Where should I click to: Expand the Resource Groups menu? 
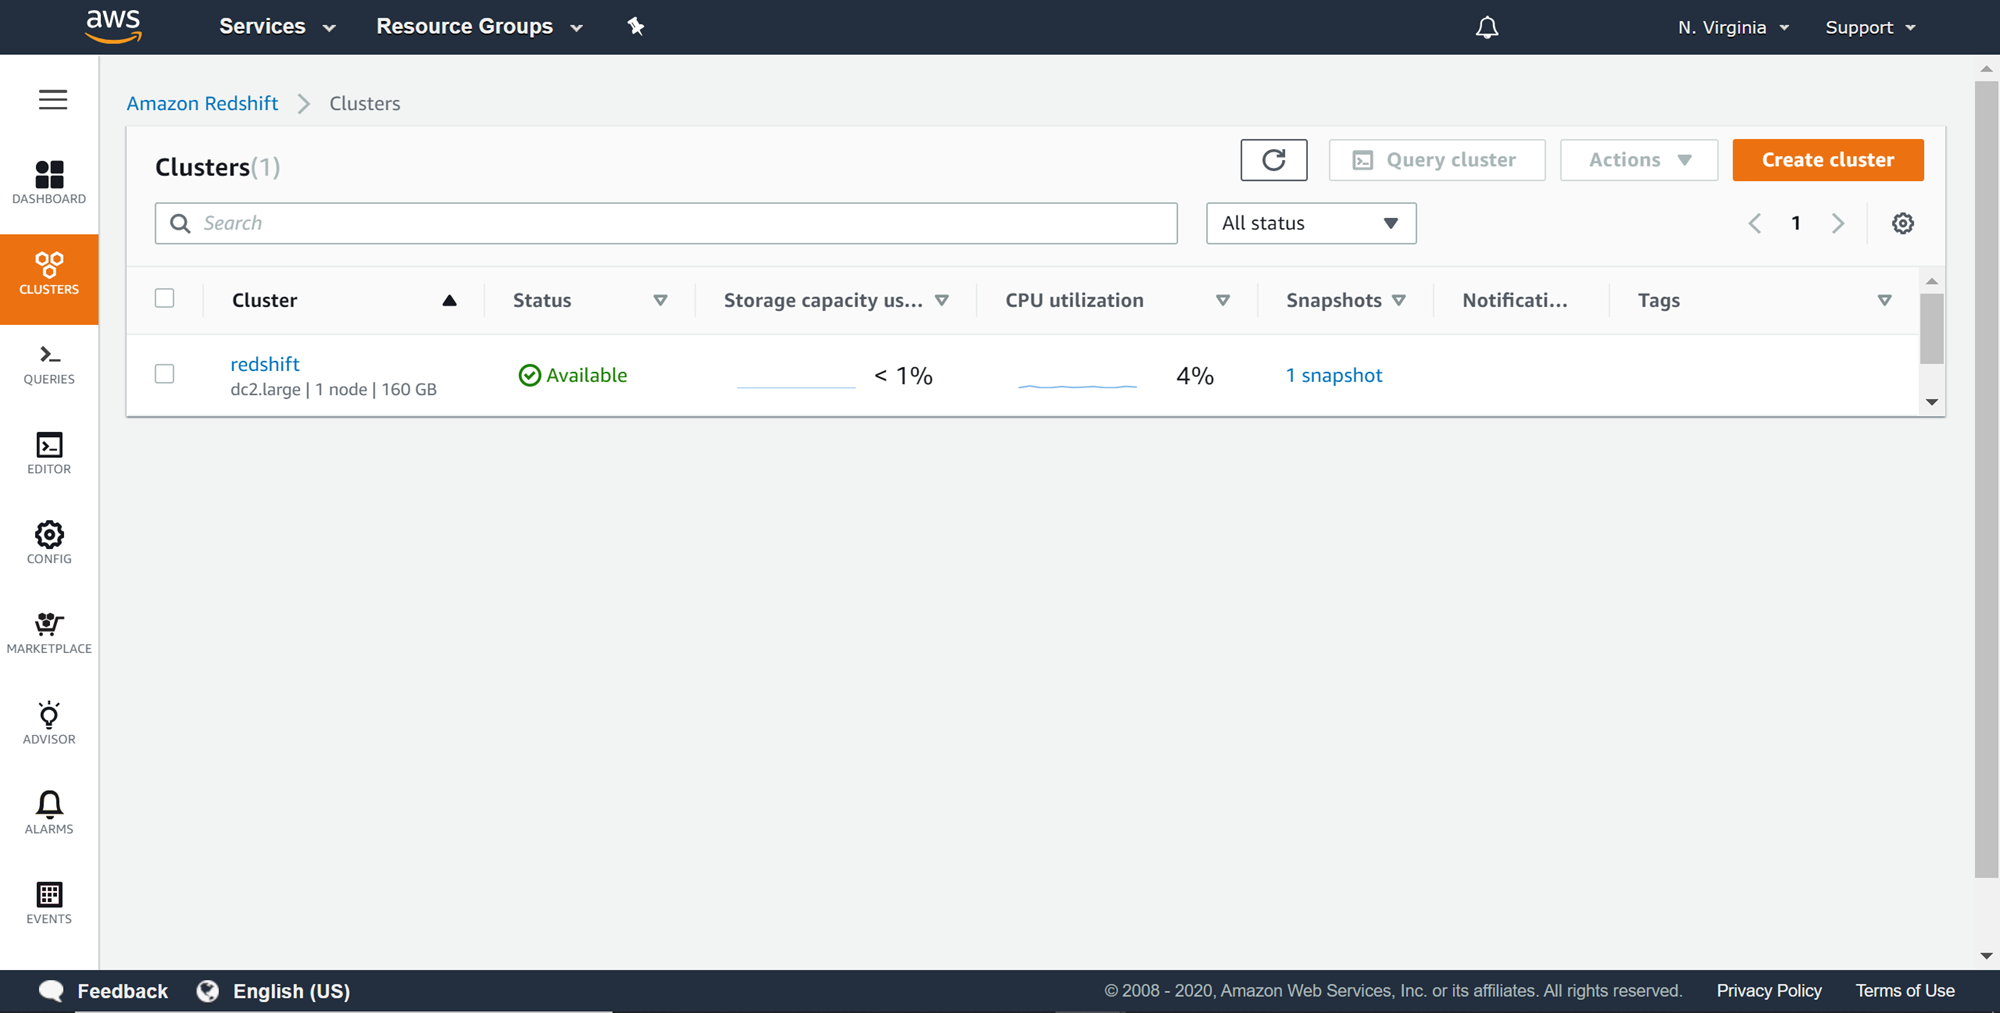[x=479, y=26]
